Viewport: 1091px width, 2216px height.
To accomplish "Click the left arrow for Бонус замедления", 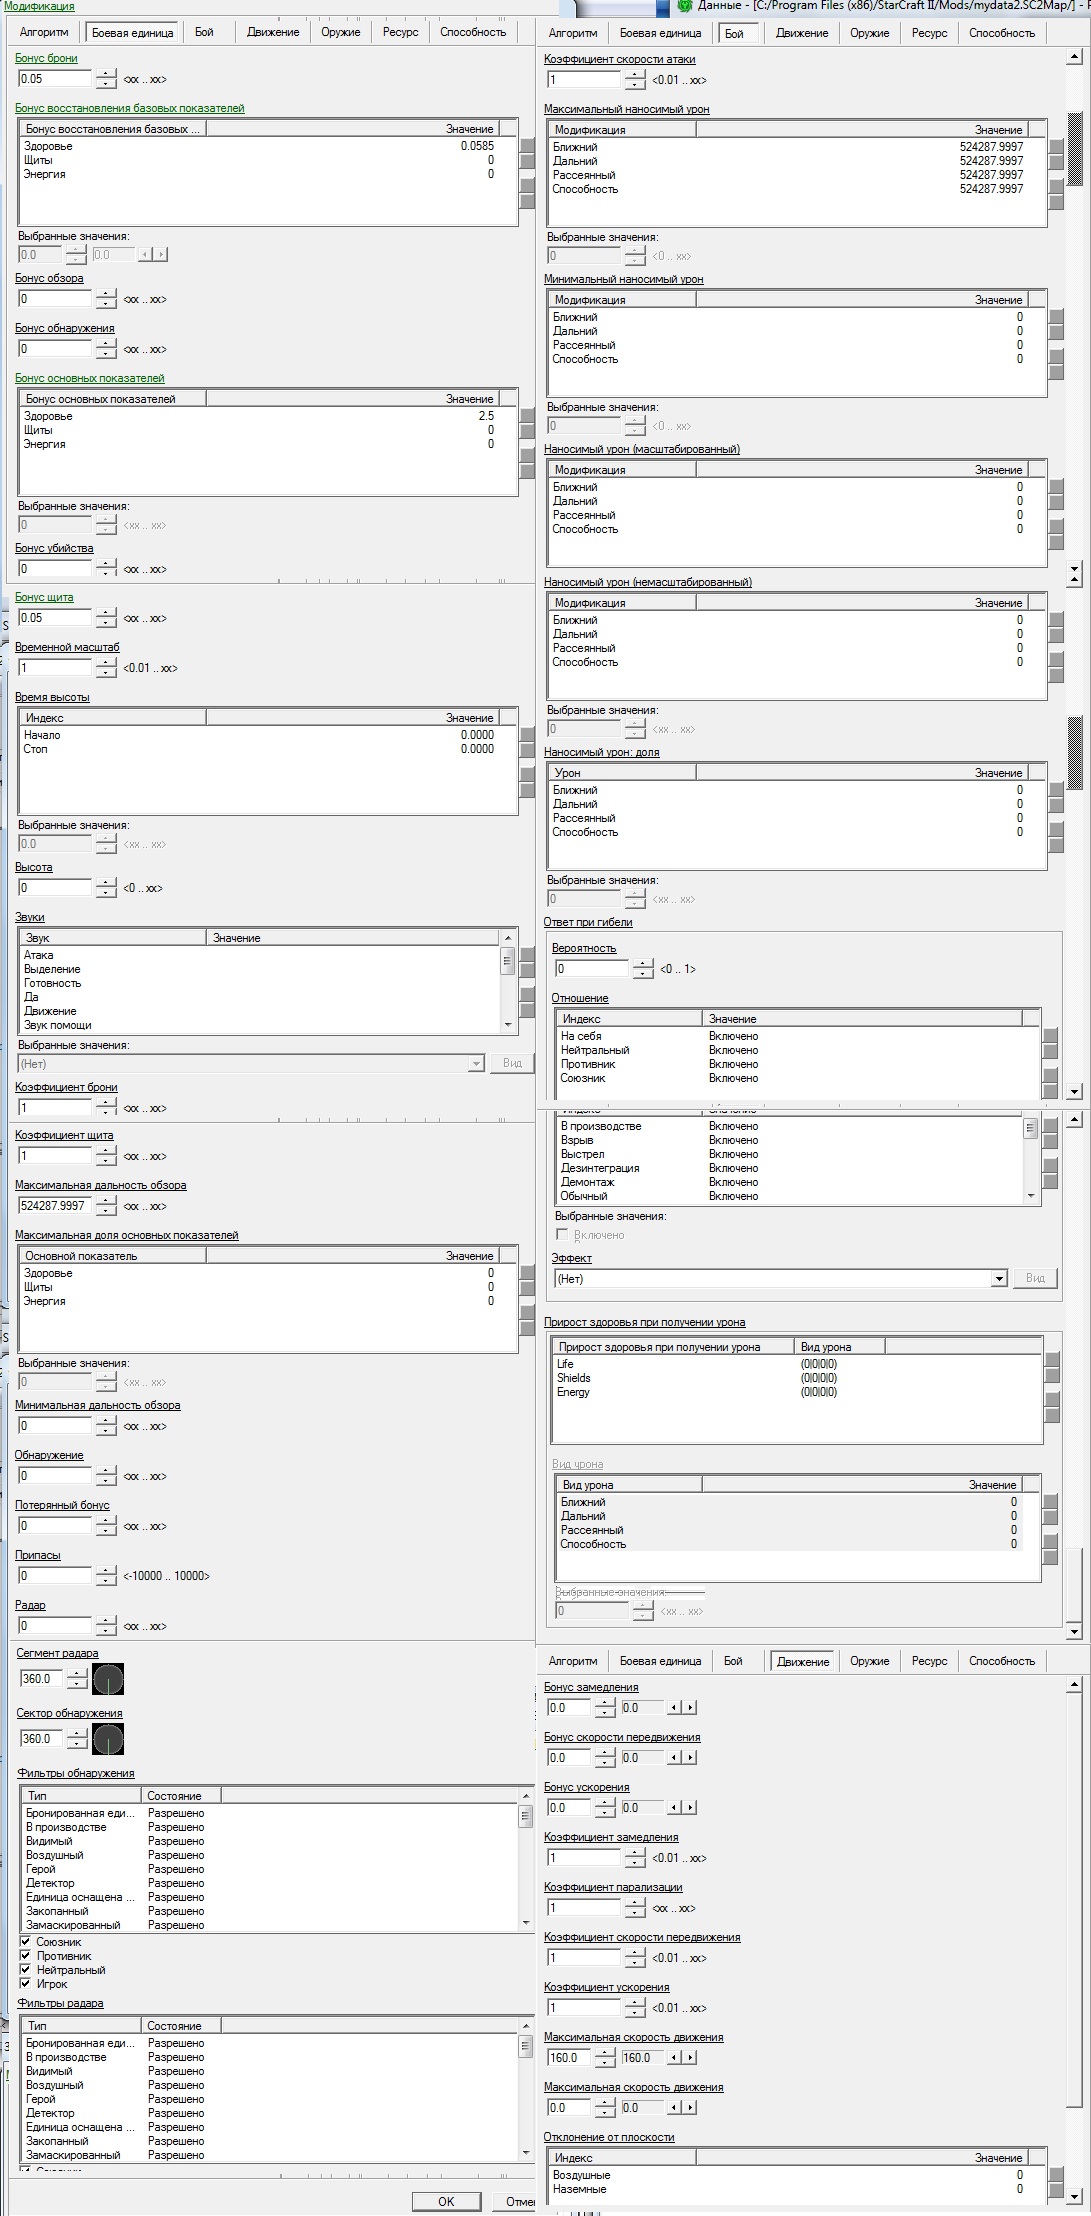I will (675, 1708).
